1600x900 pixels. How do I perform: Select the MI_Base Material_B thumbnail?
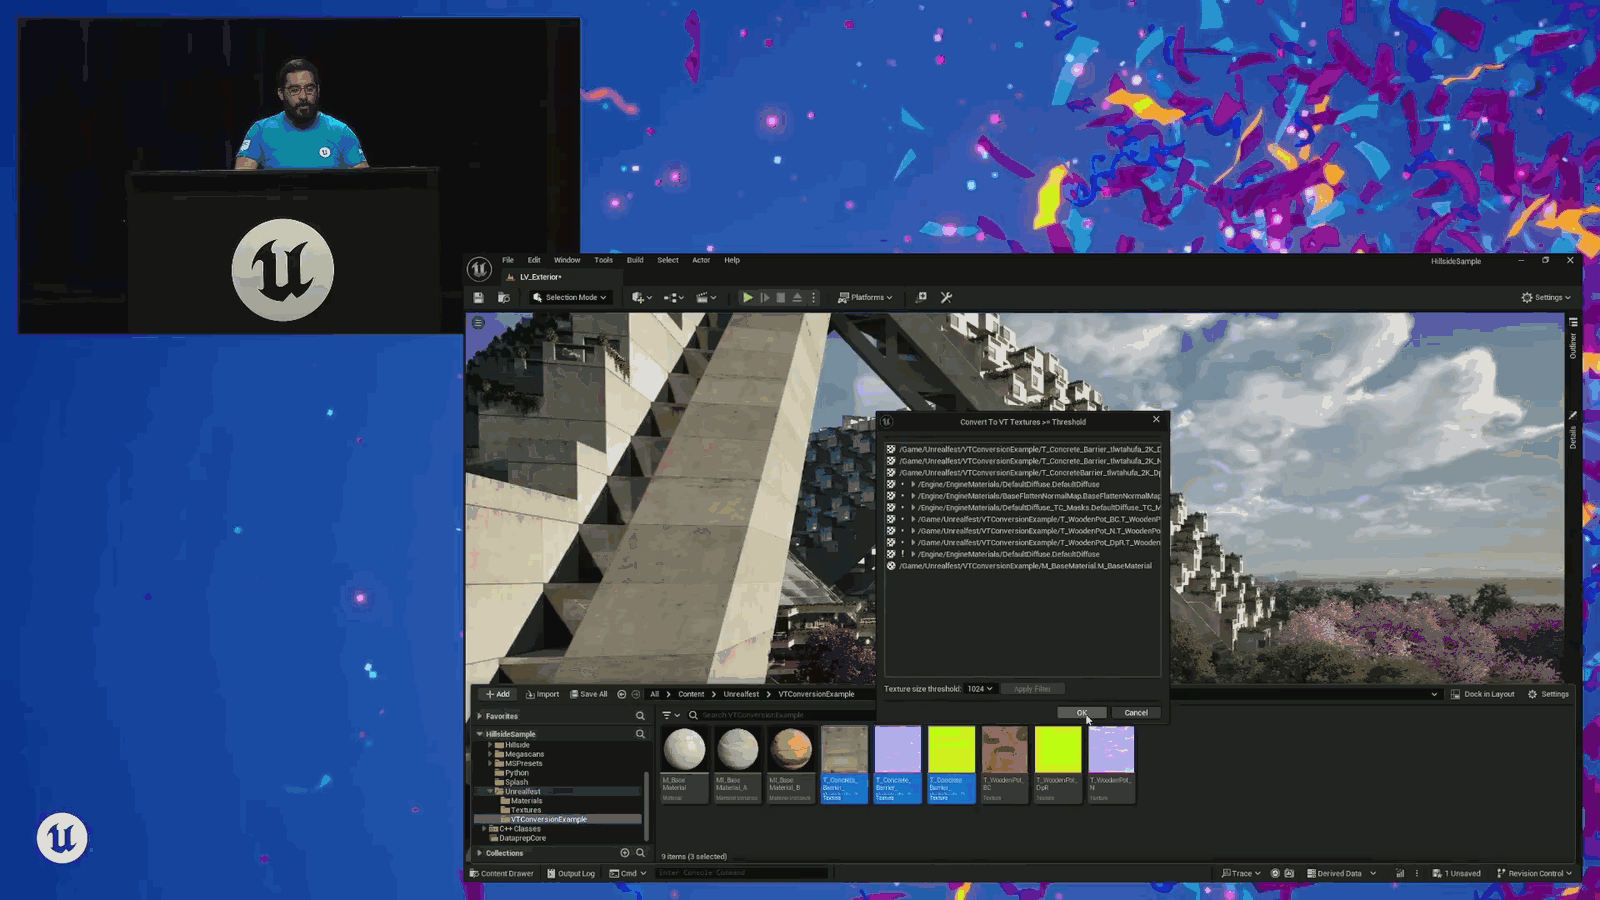[x=791, y=763]
